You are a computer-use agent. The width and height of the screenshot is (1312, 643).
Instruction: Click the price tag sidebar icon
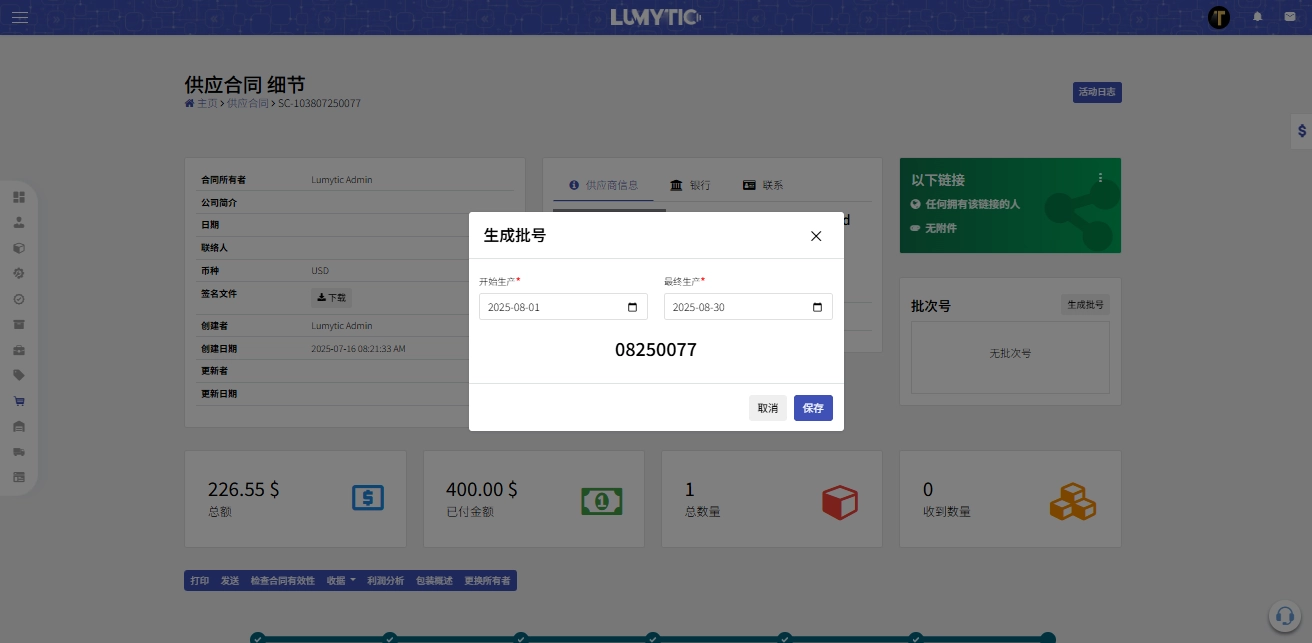point(19,375)
